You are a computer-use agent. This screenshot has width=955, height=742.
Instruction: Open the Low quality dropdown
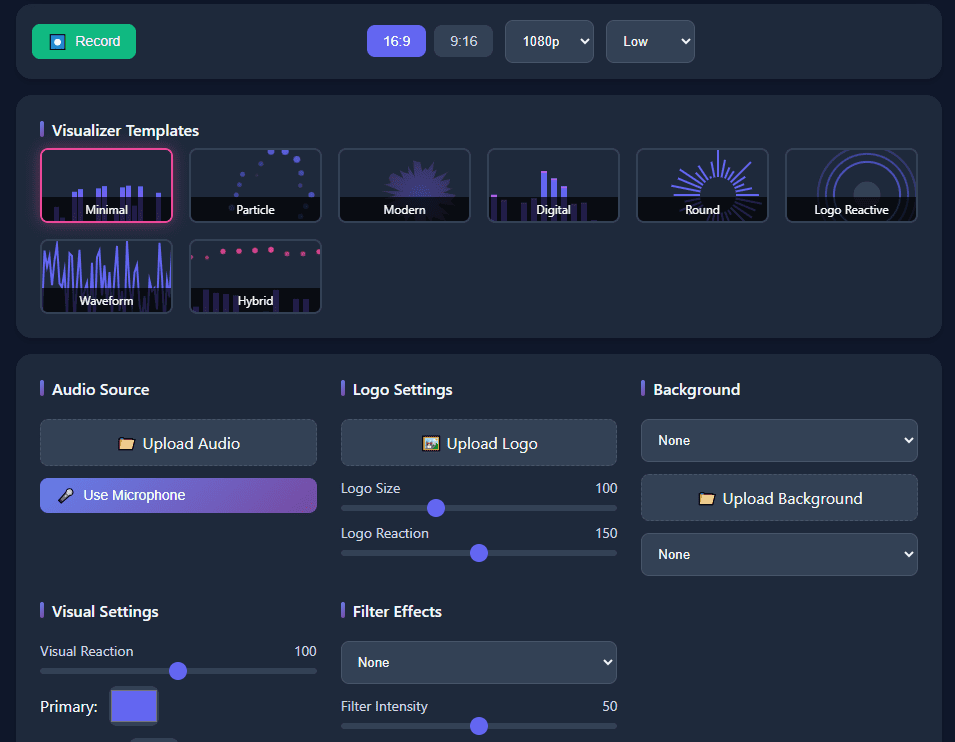click(650, 41)
